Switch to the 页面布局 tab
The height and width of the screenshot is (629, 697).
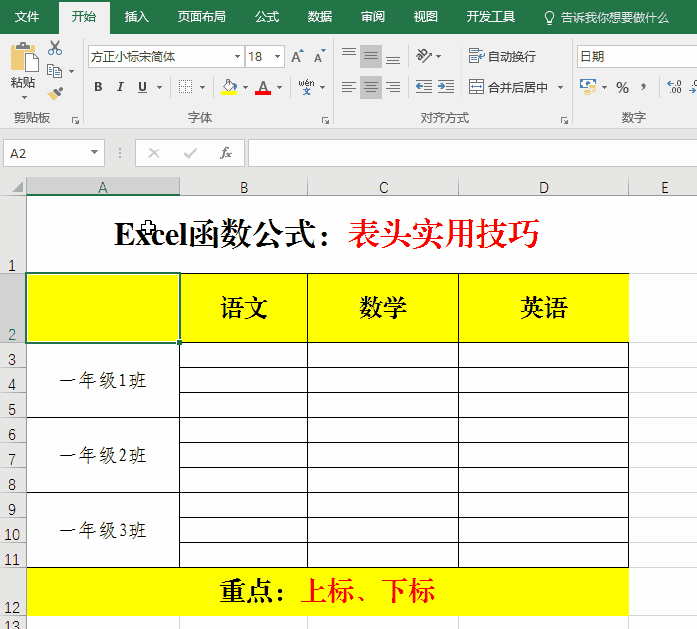(201, 17)
